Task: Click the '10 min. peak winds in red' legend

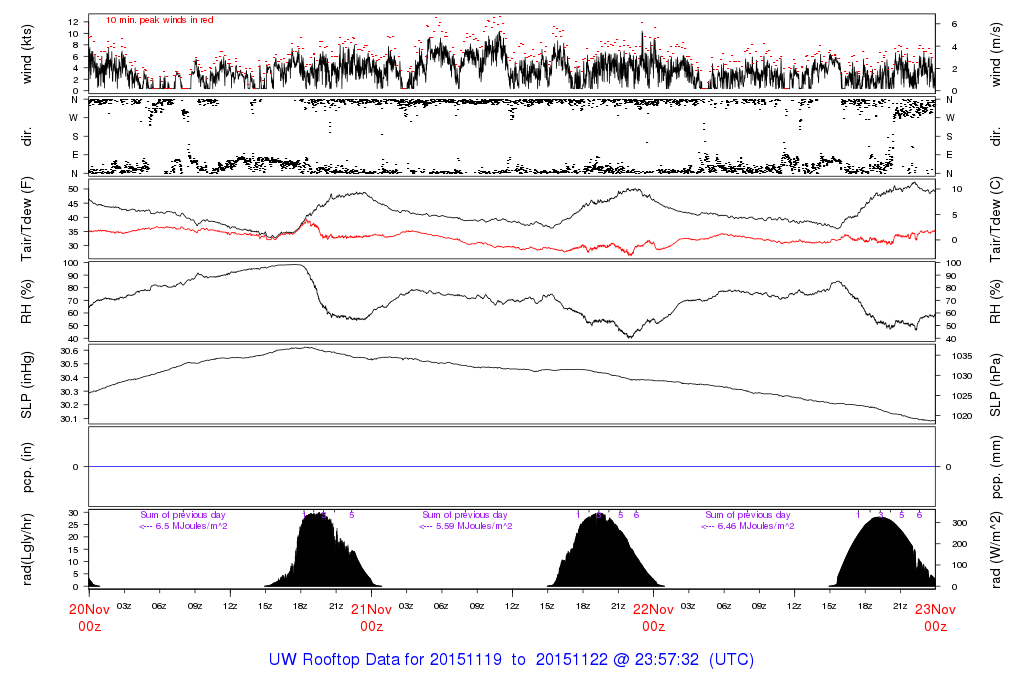Action: (x=159, y=20)
